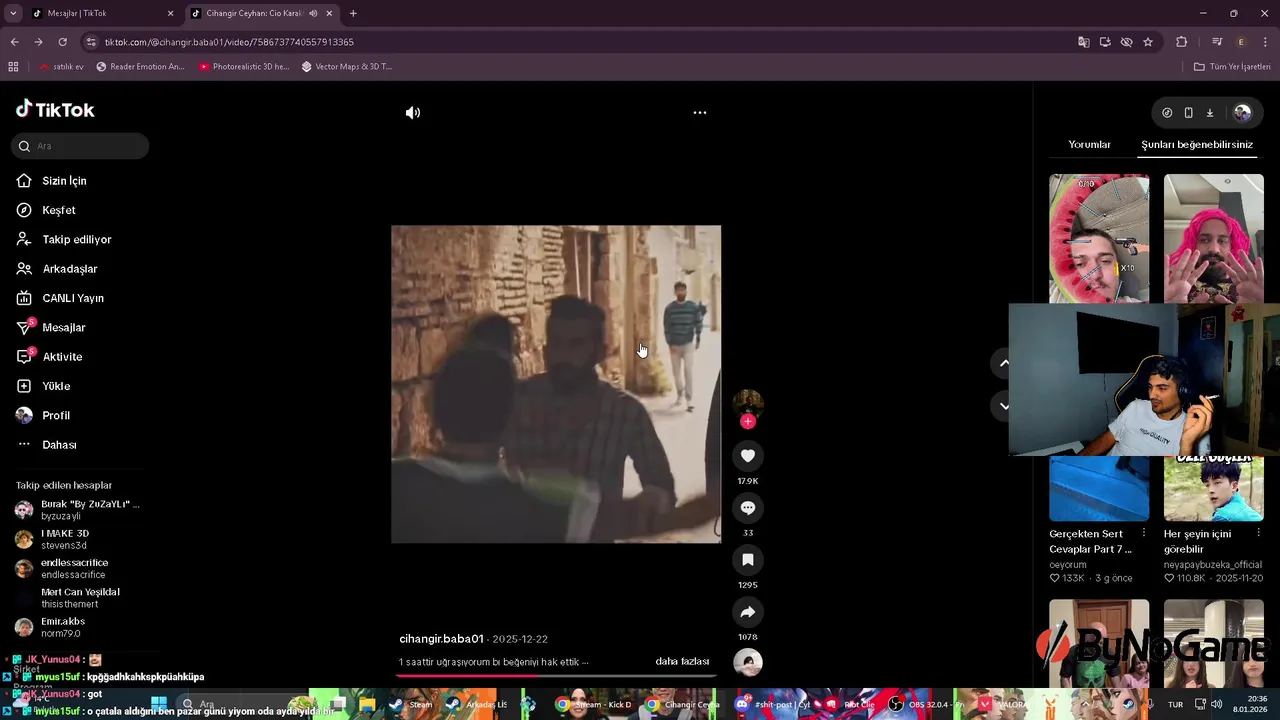Open OBS from the taskbar
The height and width of the screenshot is (720, 1280).
tap(925, 704)
